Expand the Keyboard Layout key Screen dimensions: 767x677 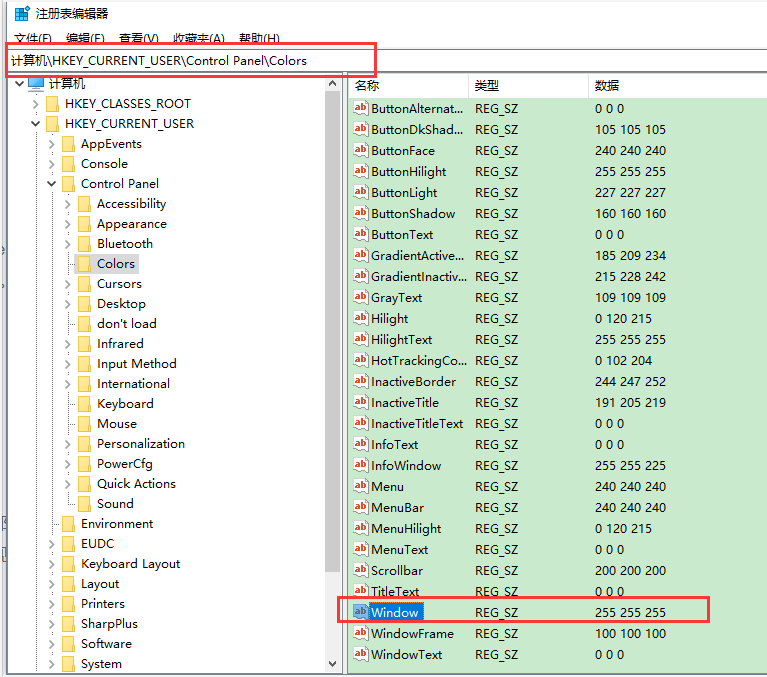[x=51, y=564]
